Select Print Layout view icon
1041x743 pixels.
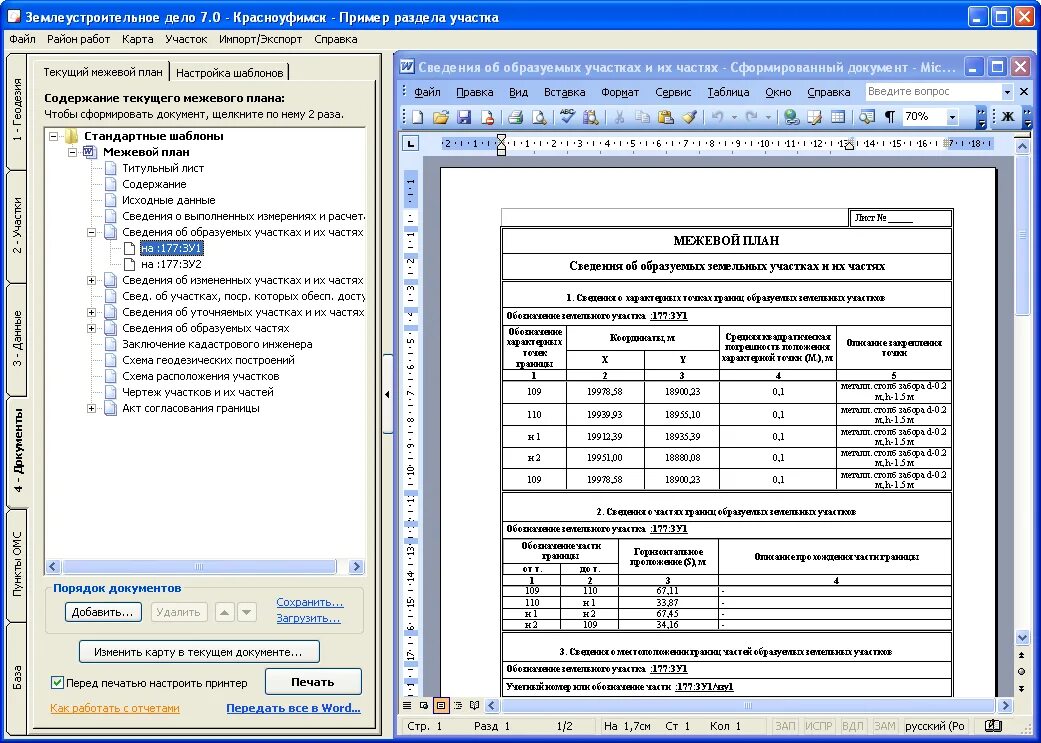(441, 705)
